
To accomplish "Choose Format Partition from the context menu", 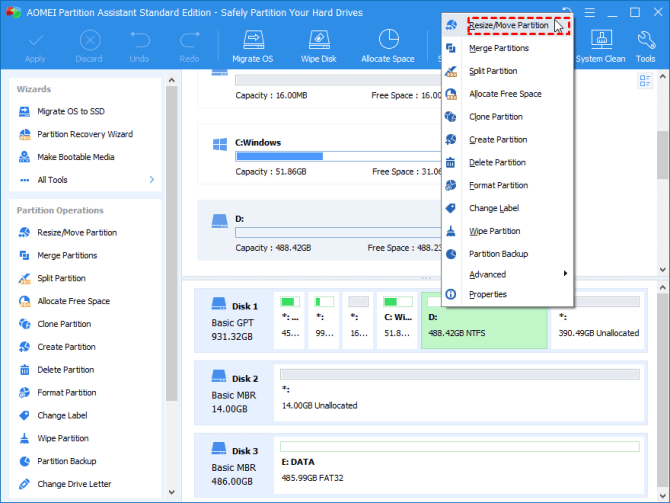I will (508, 185).
